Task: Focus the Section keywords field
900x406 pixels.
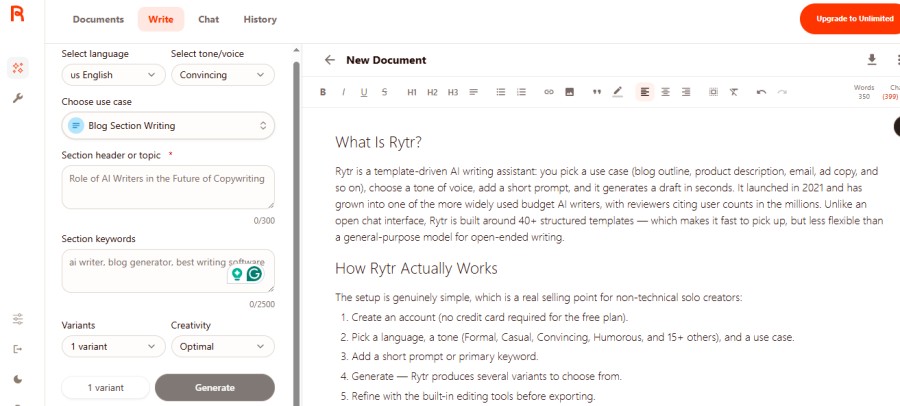Action: pyautogui.click(x=168, y=271)
